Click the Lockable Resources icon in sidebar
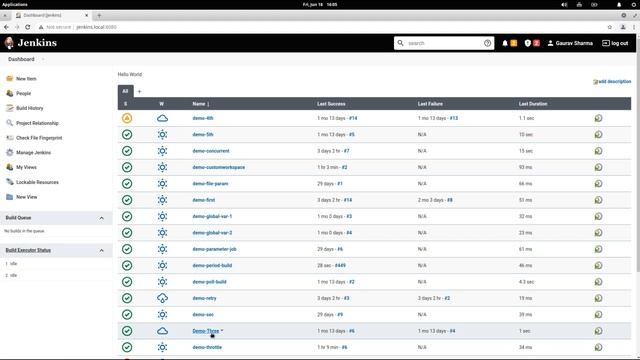640x360 pixels. coord(10,182)
